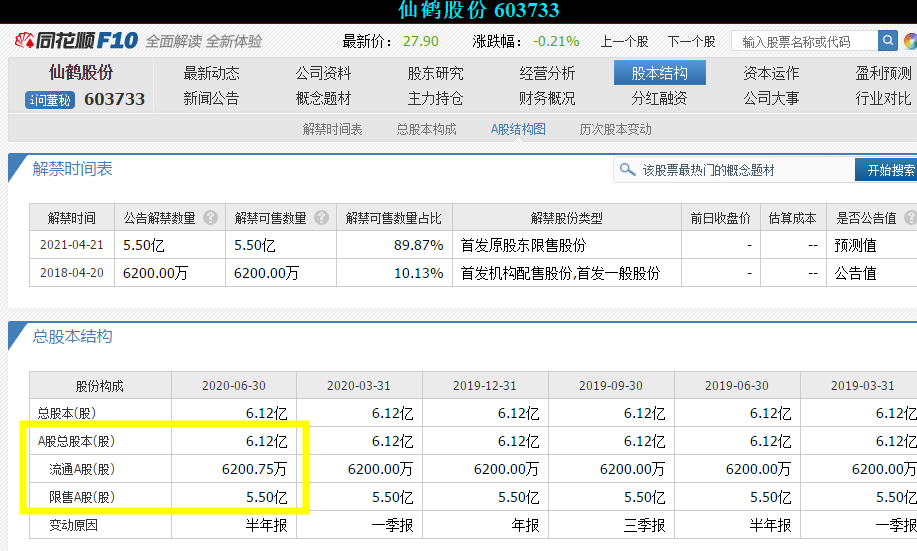
Task: Go to 下一个股
Action: [x=692, y=42]
